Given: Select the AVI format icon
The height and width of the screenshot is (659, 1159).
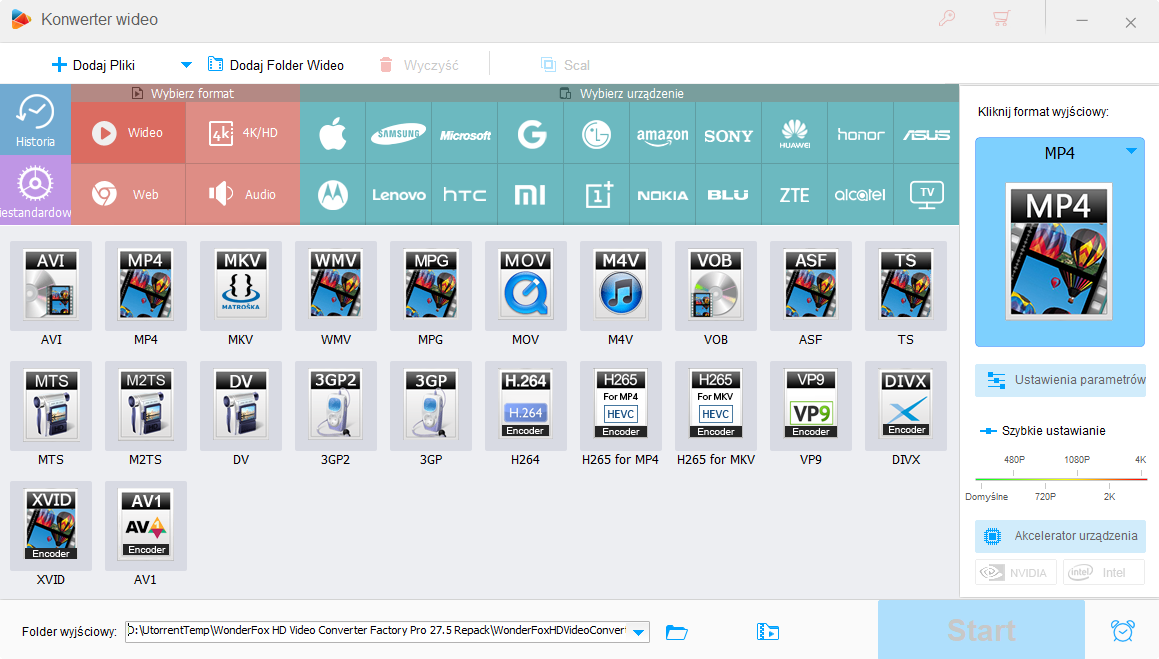Looking at the screenshot, I should (x=51, y=285).
